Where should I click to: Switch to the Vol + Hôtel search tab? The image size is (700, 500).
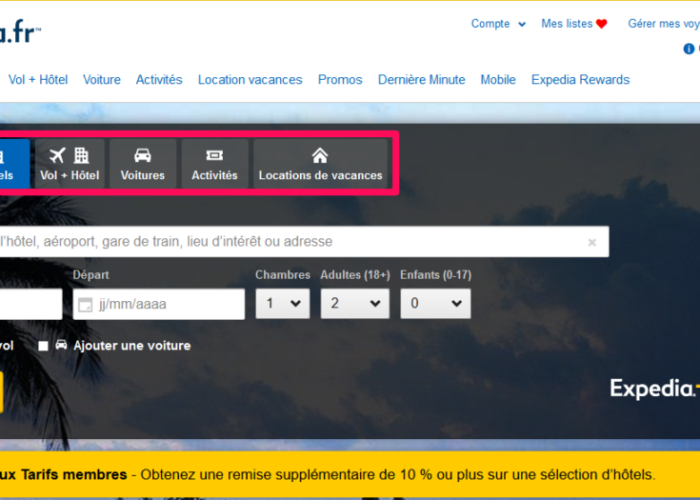coord(70,164)
